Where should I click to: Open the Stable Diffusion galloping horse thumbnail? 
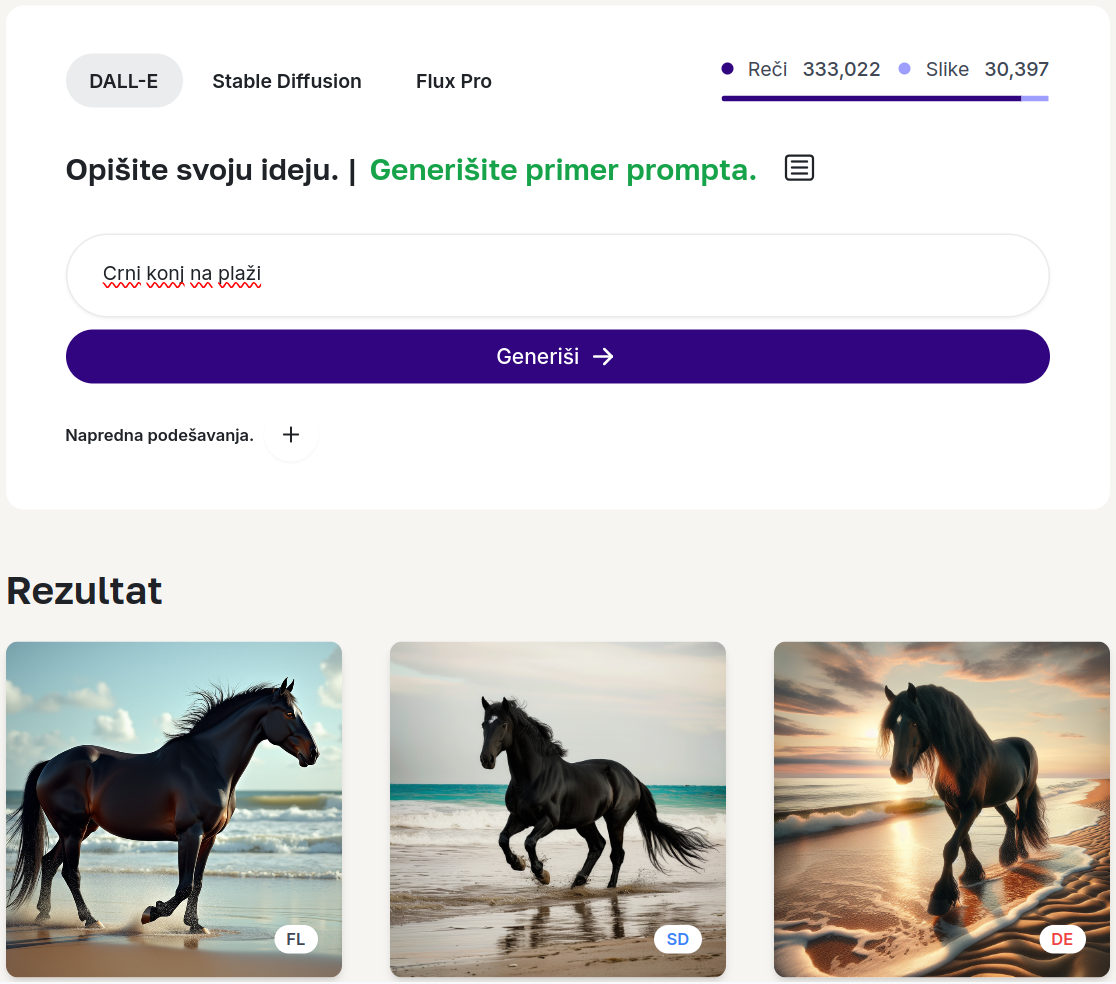(558, 800)
